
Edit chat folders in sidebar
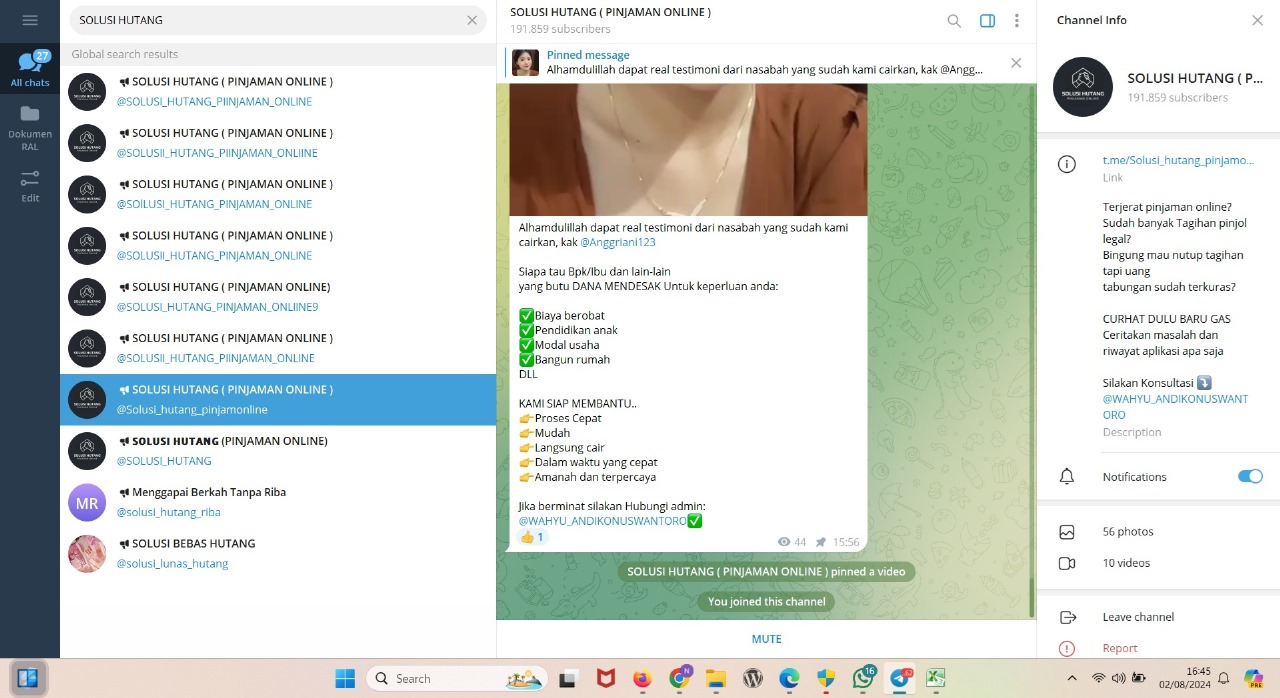[30, 185]
